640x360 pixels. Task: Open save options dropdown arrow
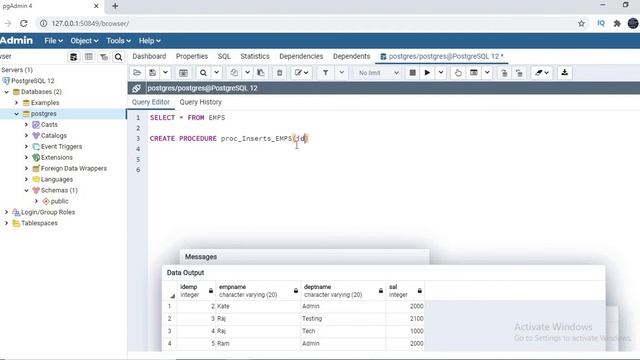tap(165, 73)
